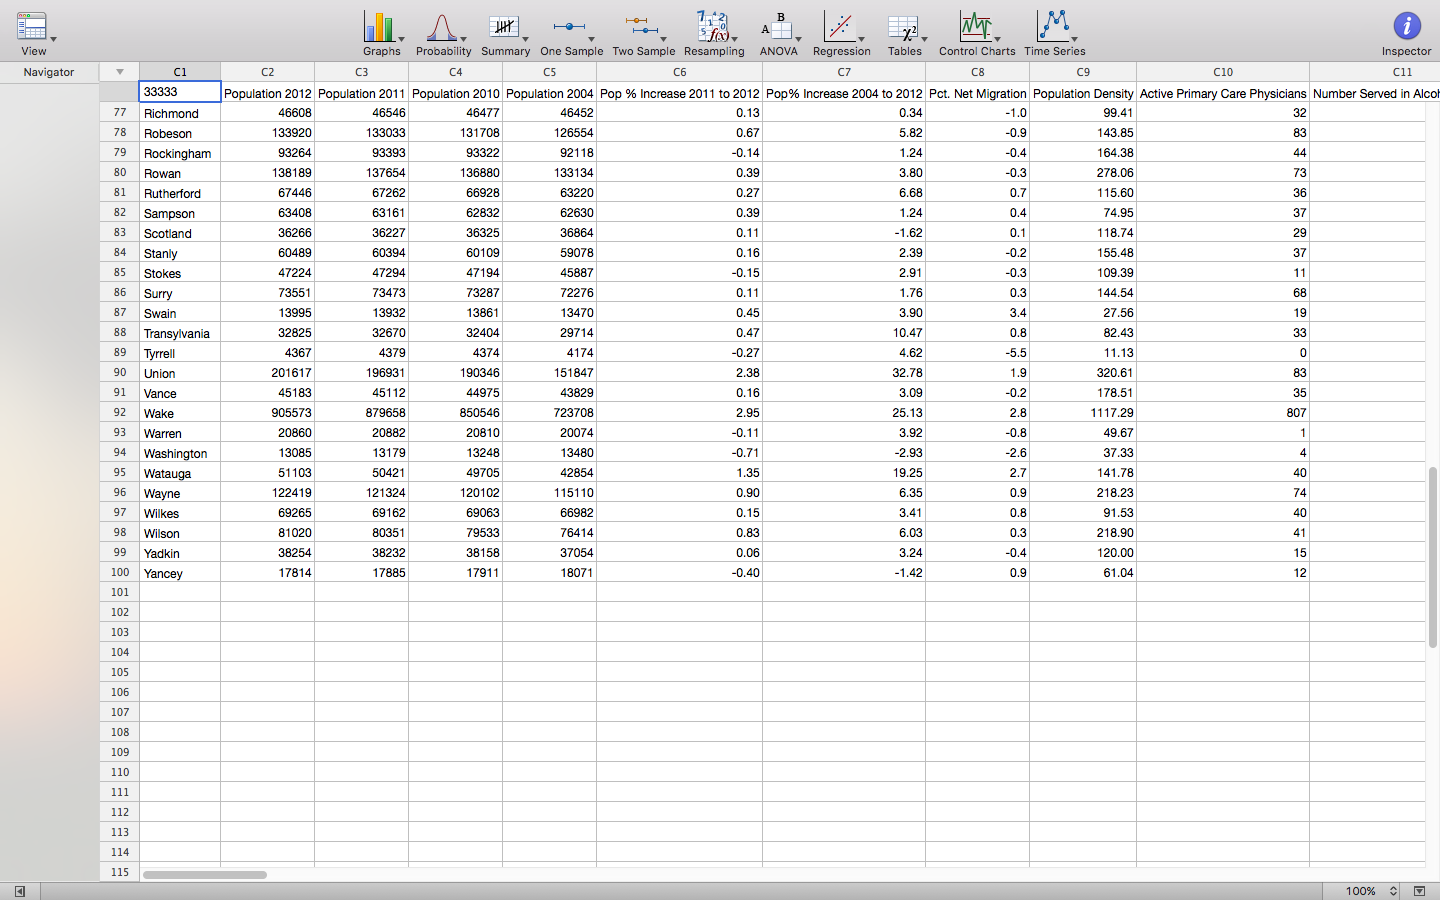Open the ANOVA tool
The width and height of the screenshot is (1440, 900).
tap(778, 33)
